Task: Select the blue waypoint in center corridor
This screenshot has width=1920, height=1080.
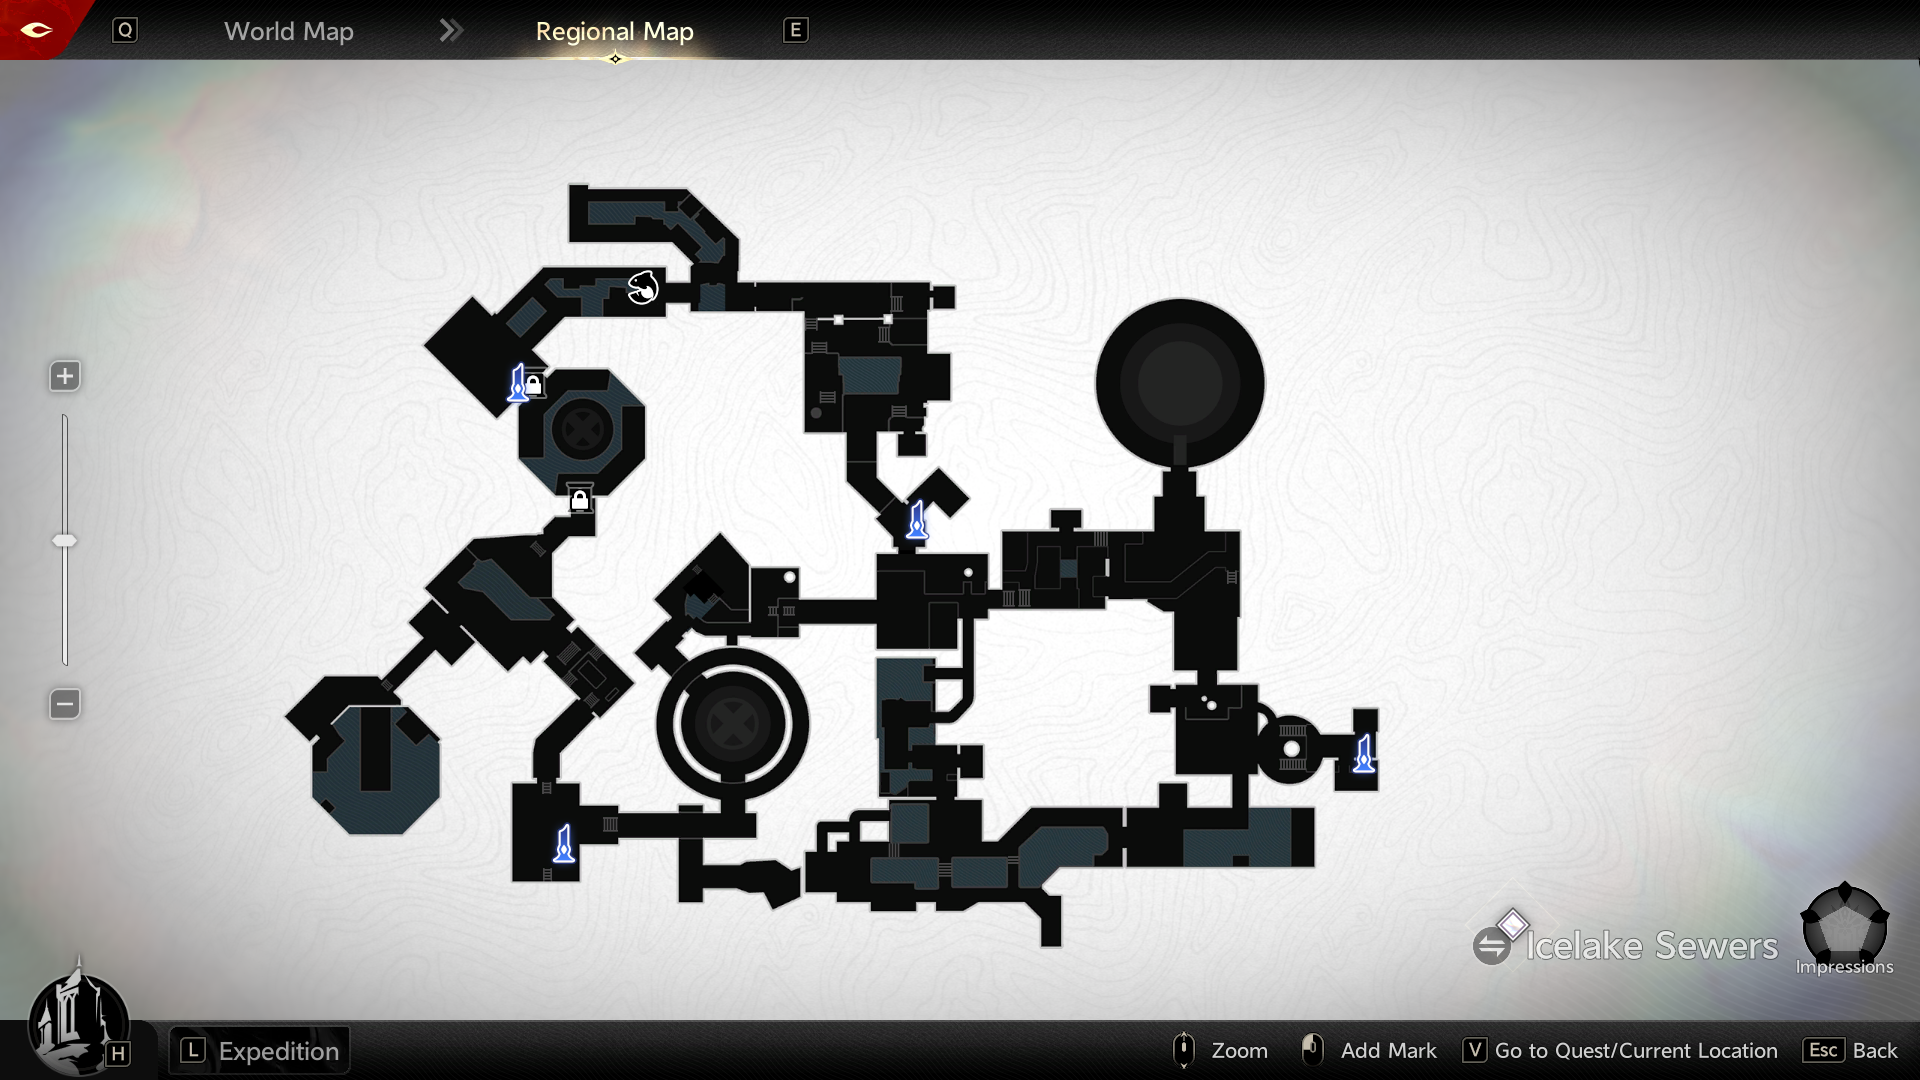Action: (x=917, y=521)
